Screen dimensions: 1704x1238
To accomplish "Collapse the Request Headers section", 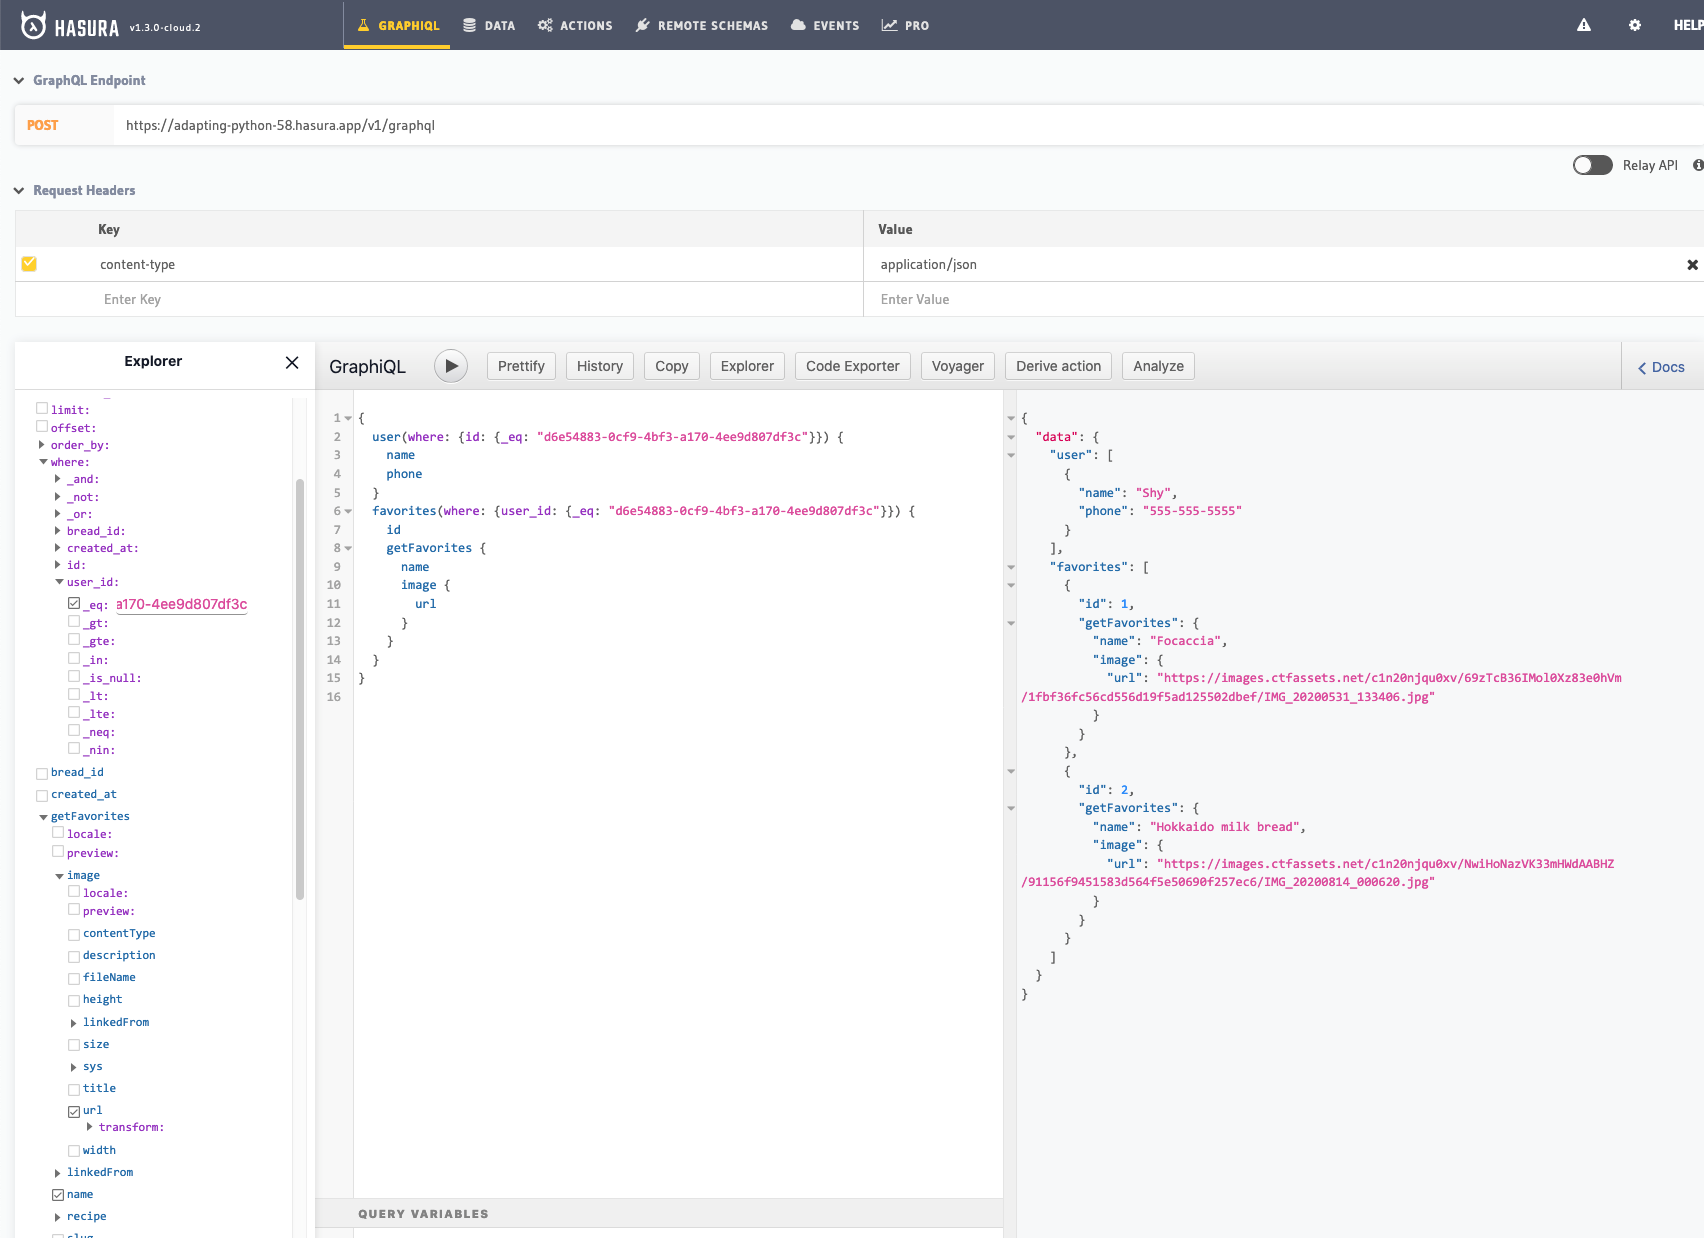I will click(19, 191).
